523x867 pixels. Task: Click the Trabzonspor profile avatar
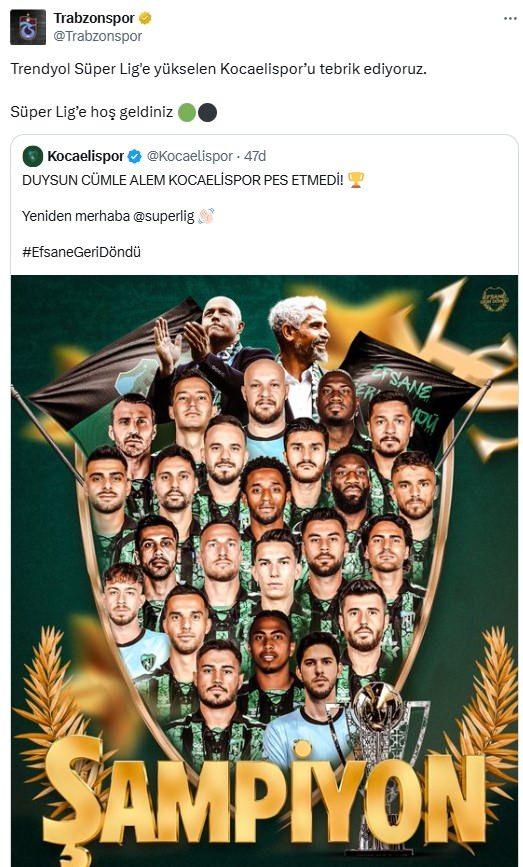[28, 27]
